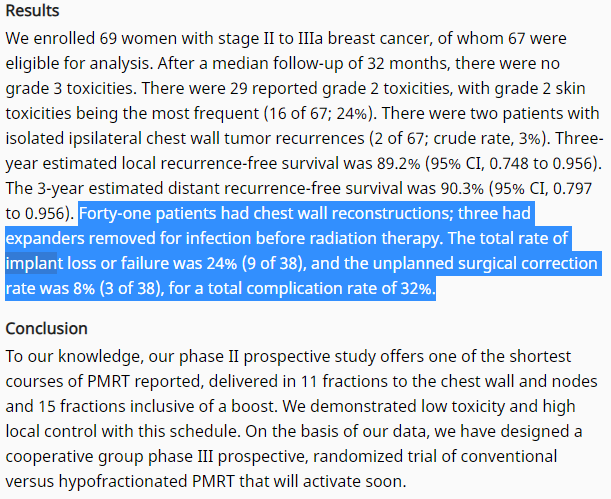Click the text '89.2%' survival value
Image resolution: width=611 pixels, height=499 pixels.
398,163
